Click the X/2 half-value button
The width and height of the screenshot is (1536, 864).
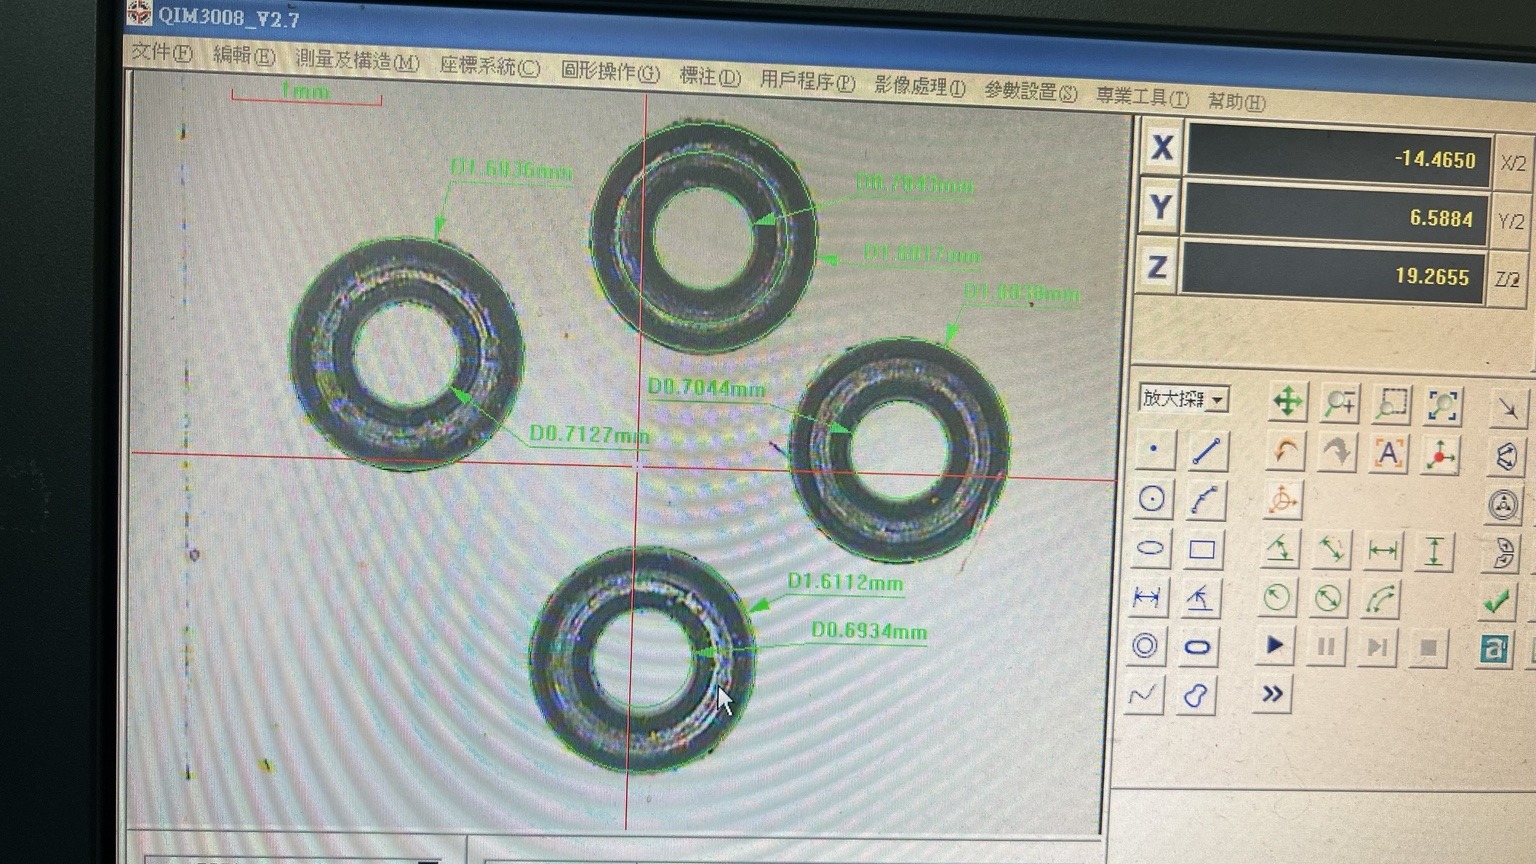click(x=1513, y=163)
